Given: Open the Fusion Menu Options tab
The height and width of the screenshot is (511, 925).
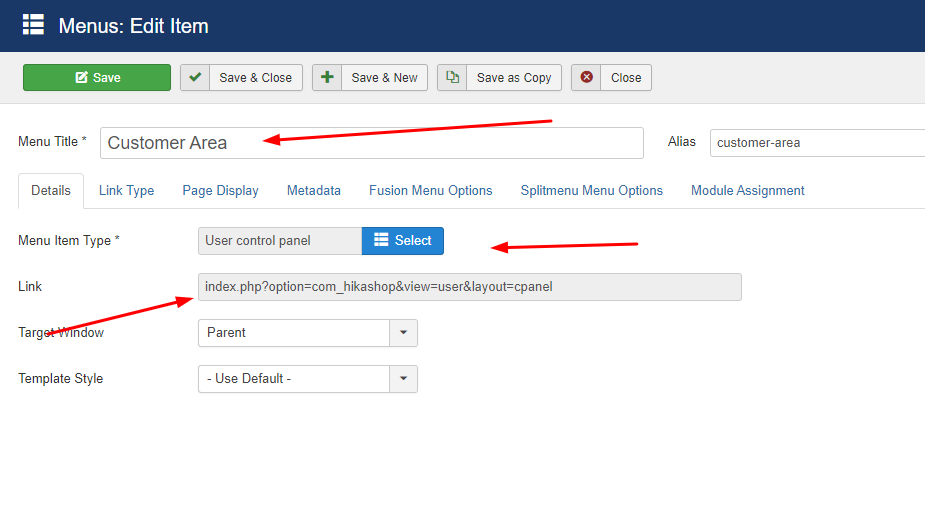Looking at the screenshot, I should (x=431, y=191).
